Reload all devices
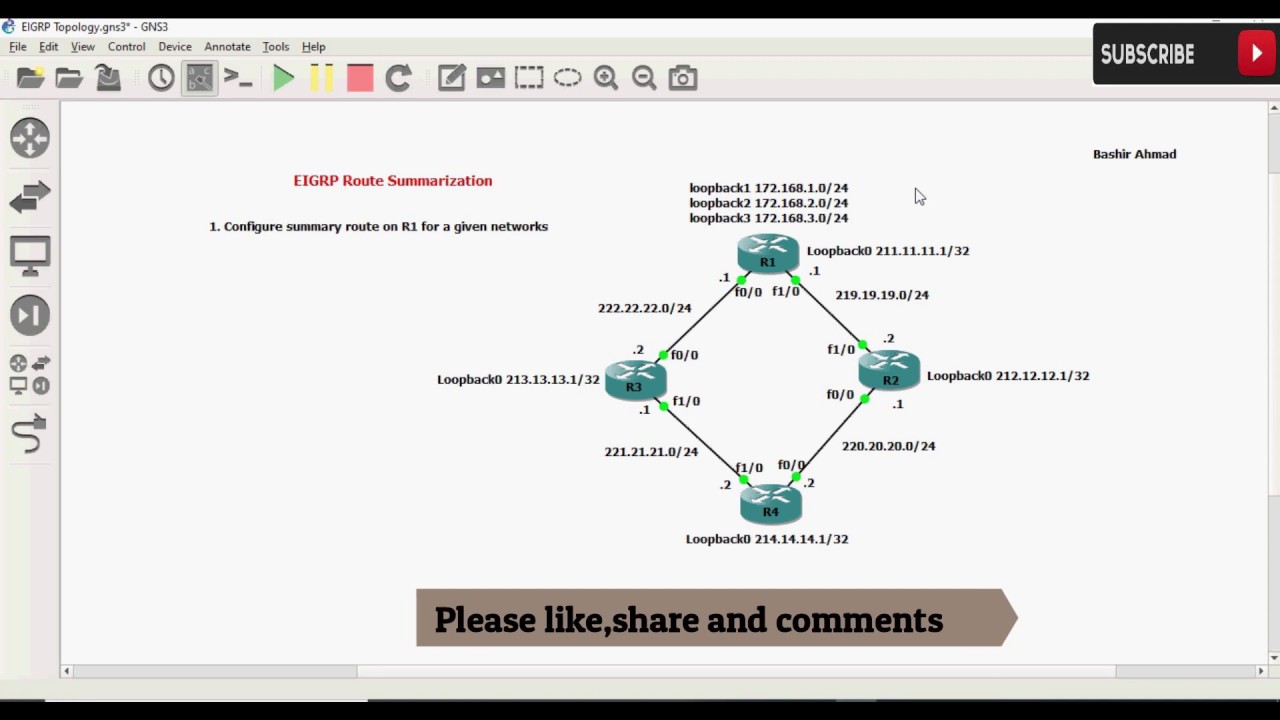Image resolution: width=1280 pixels, height=720 pixels. [398, 78]
